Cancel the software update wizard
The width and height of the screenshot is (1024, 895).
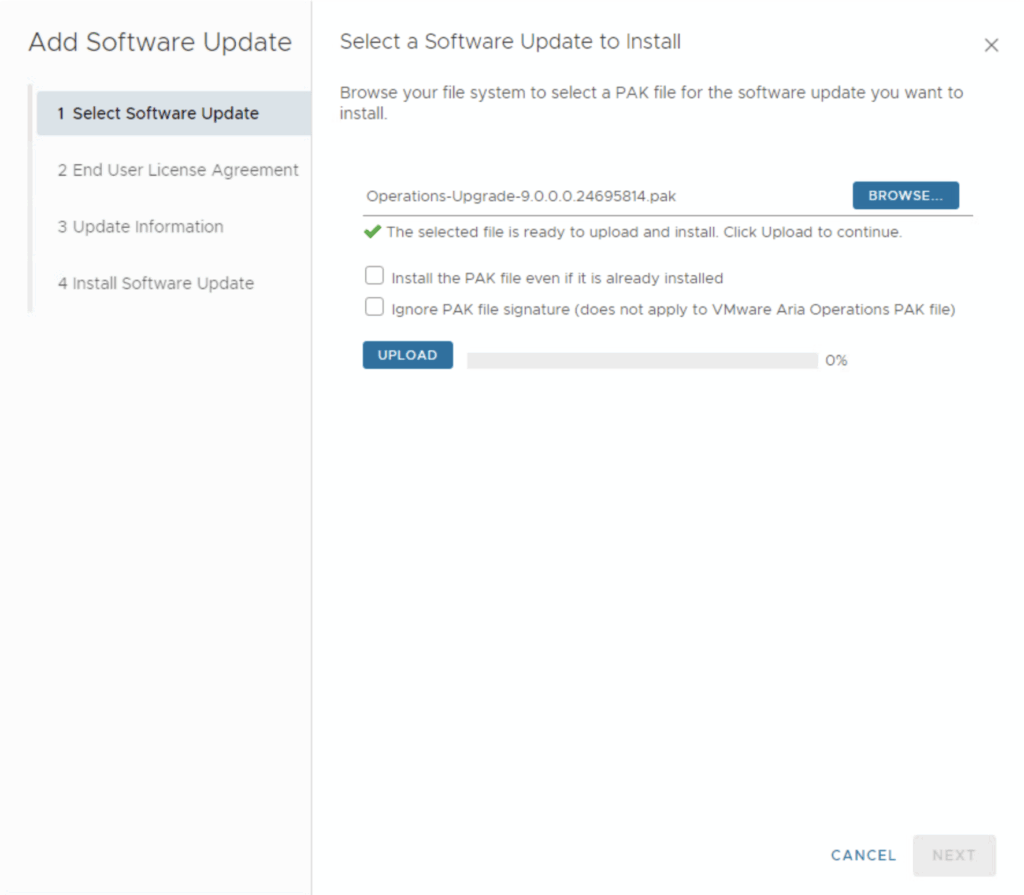863,855
